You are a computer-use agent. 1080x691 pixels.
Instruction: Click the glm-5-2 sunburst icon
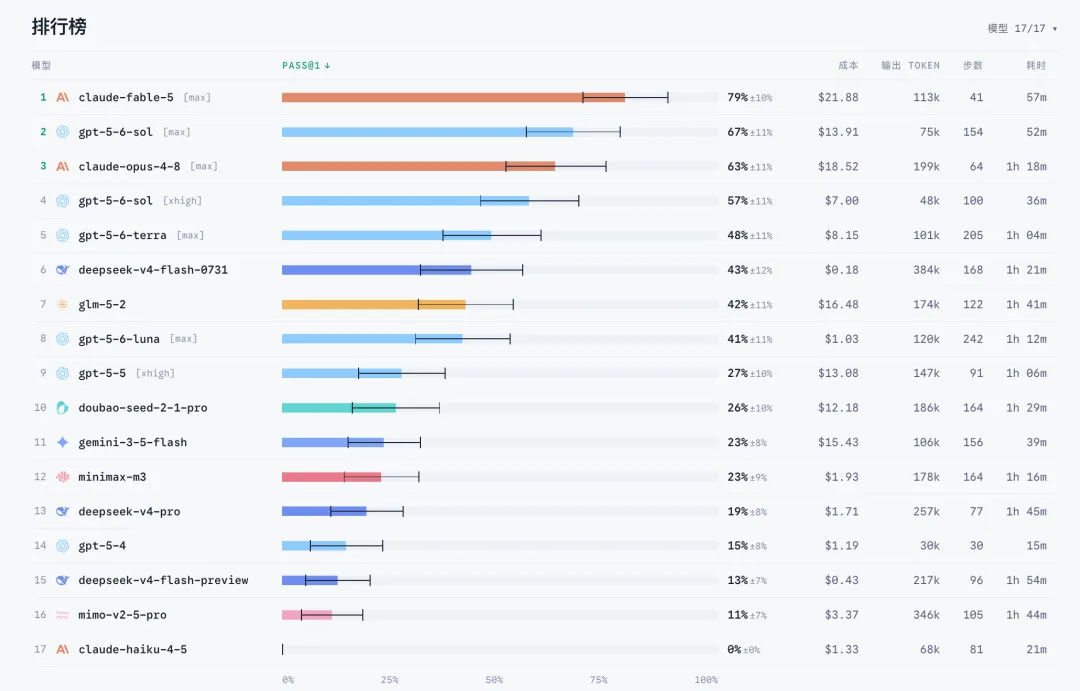coord(63,304)
